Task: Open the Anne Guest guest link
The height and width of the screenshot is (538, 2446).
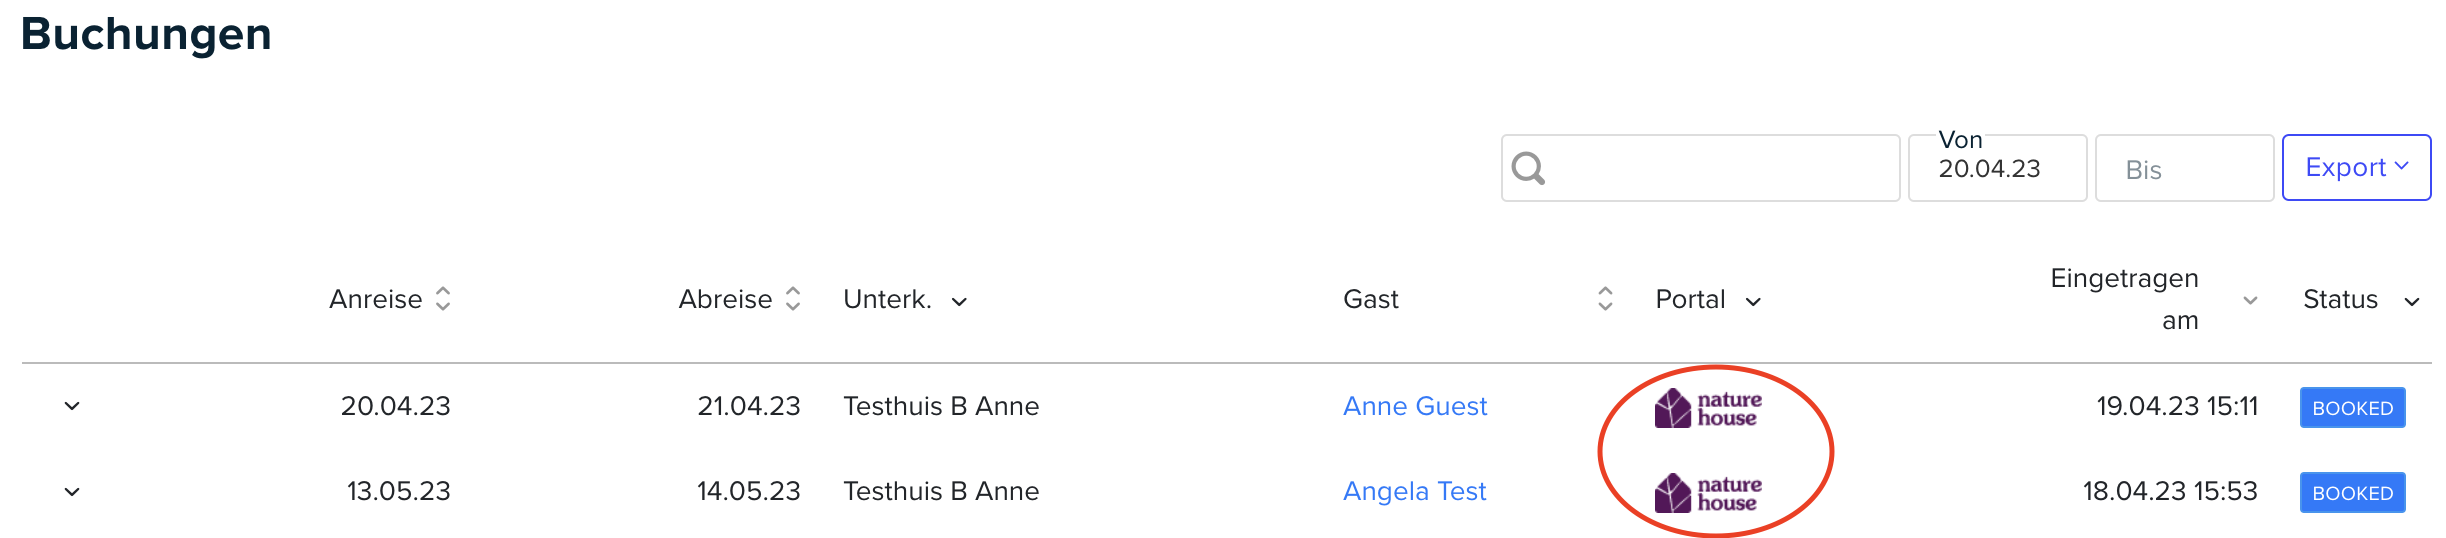Action: pyautogui.click(x=1415, y=406)
